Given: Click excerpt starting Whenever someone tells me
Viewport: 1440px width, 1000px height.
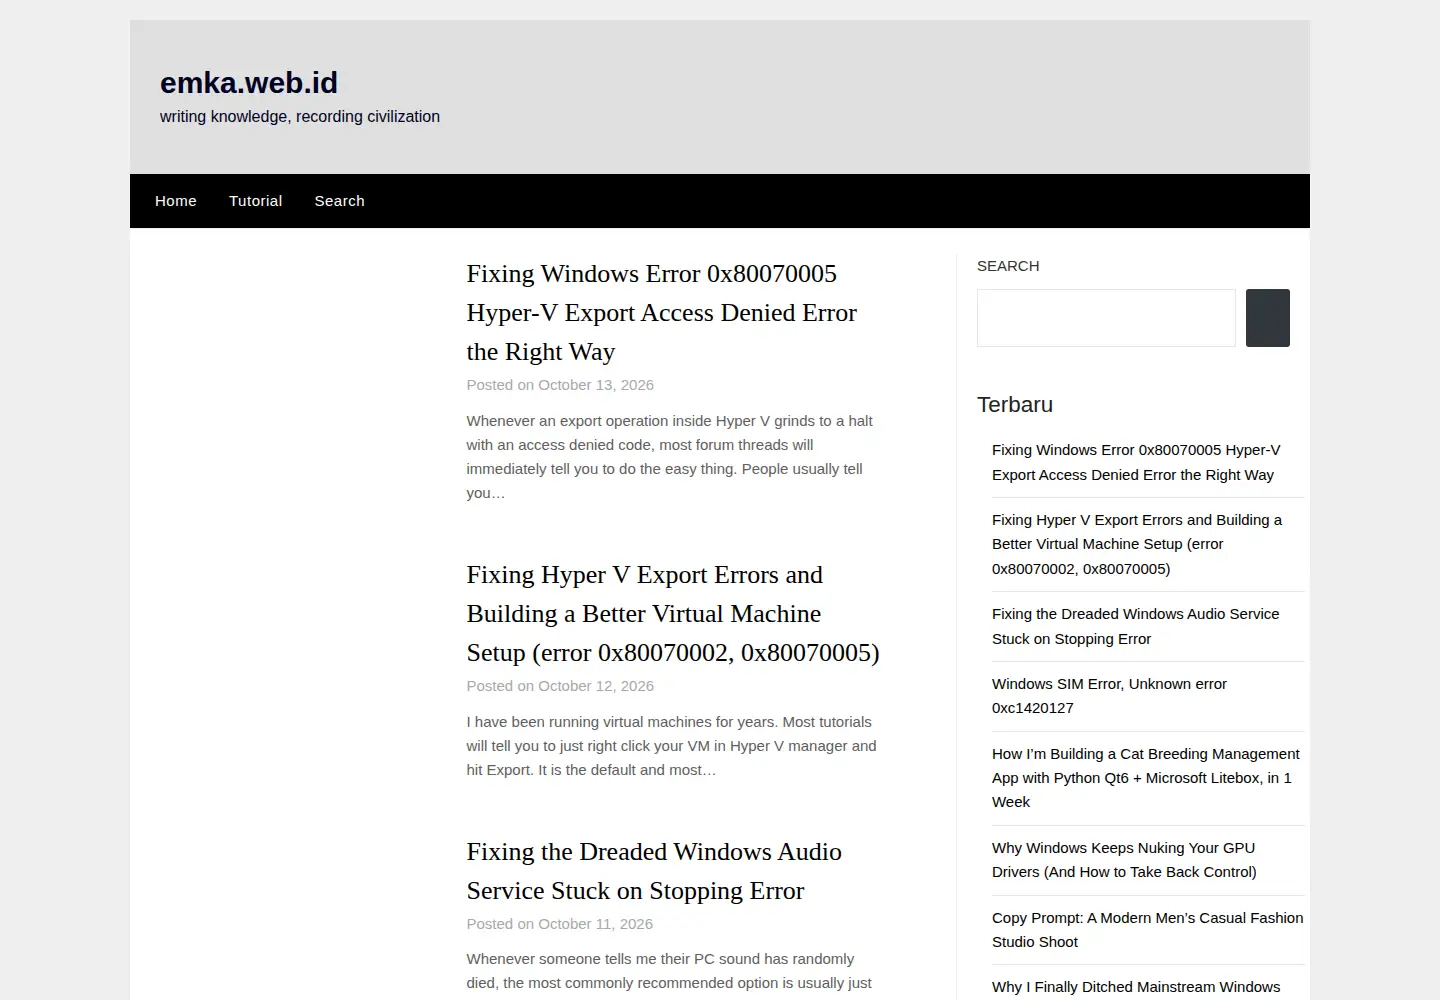Looking at the screenshot, I should (x=669, y=971).
